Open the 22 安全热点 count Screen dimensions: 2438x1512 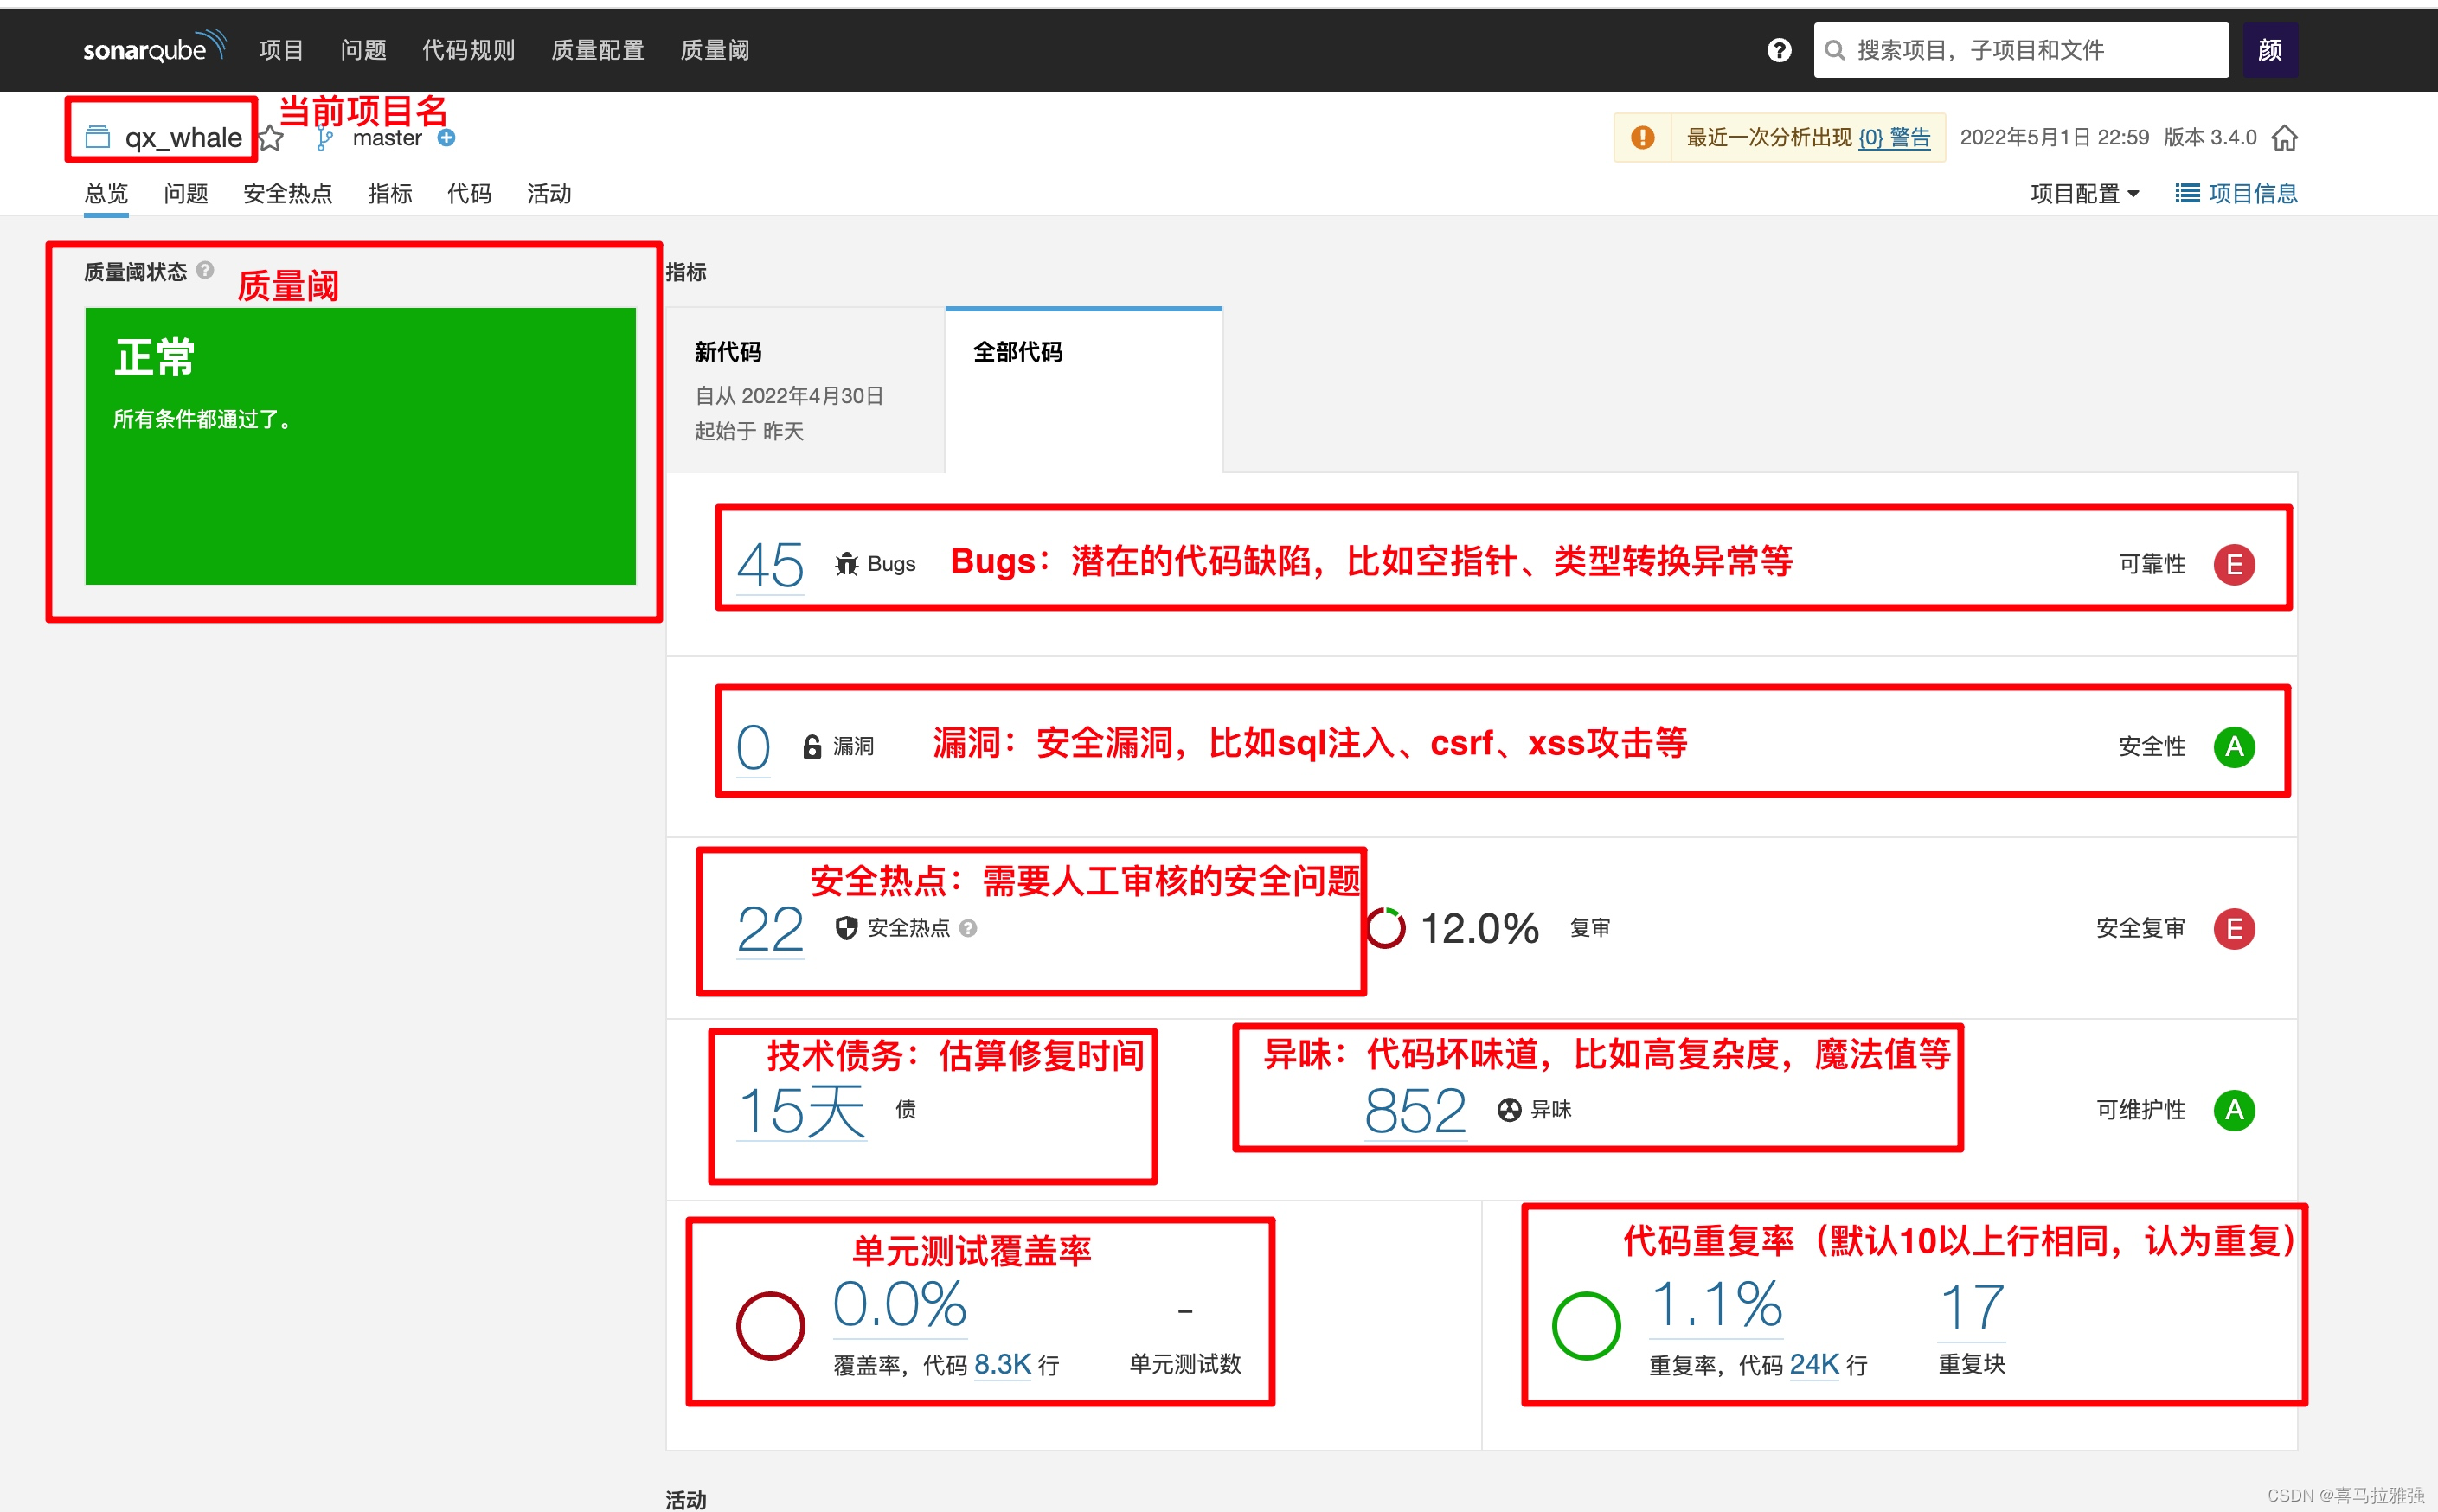[x=770, y=929]
